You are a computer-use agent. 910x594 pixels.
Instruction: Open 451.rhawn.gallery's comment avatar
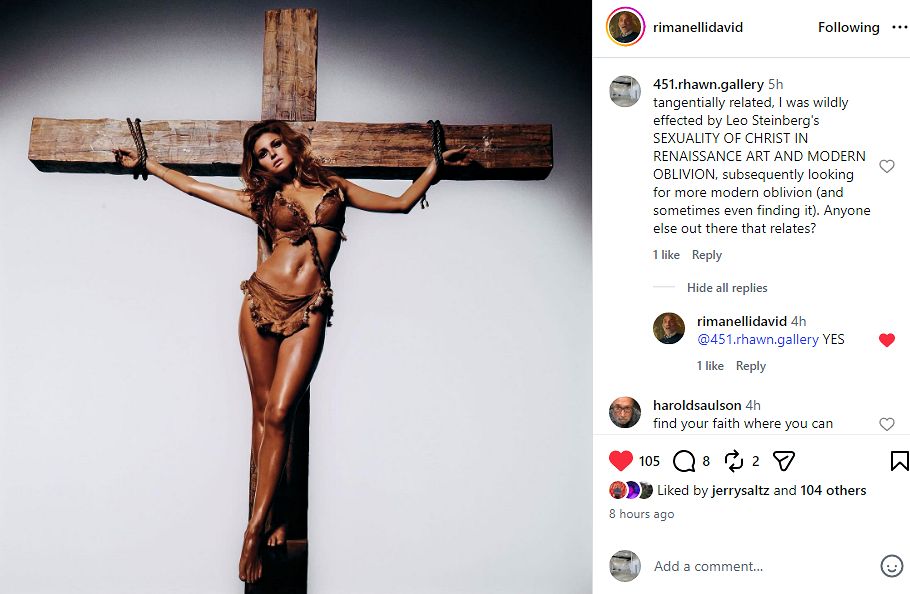pyautogui.click(x=625, y=91)
